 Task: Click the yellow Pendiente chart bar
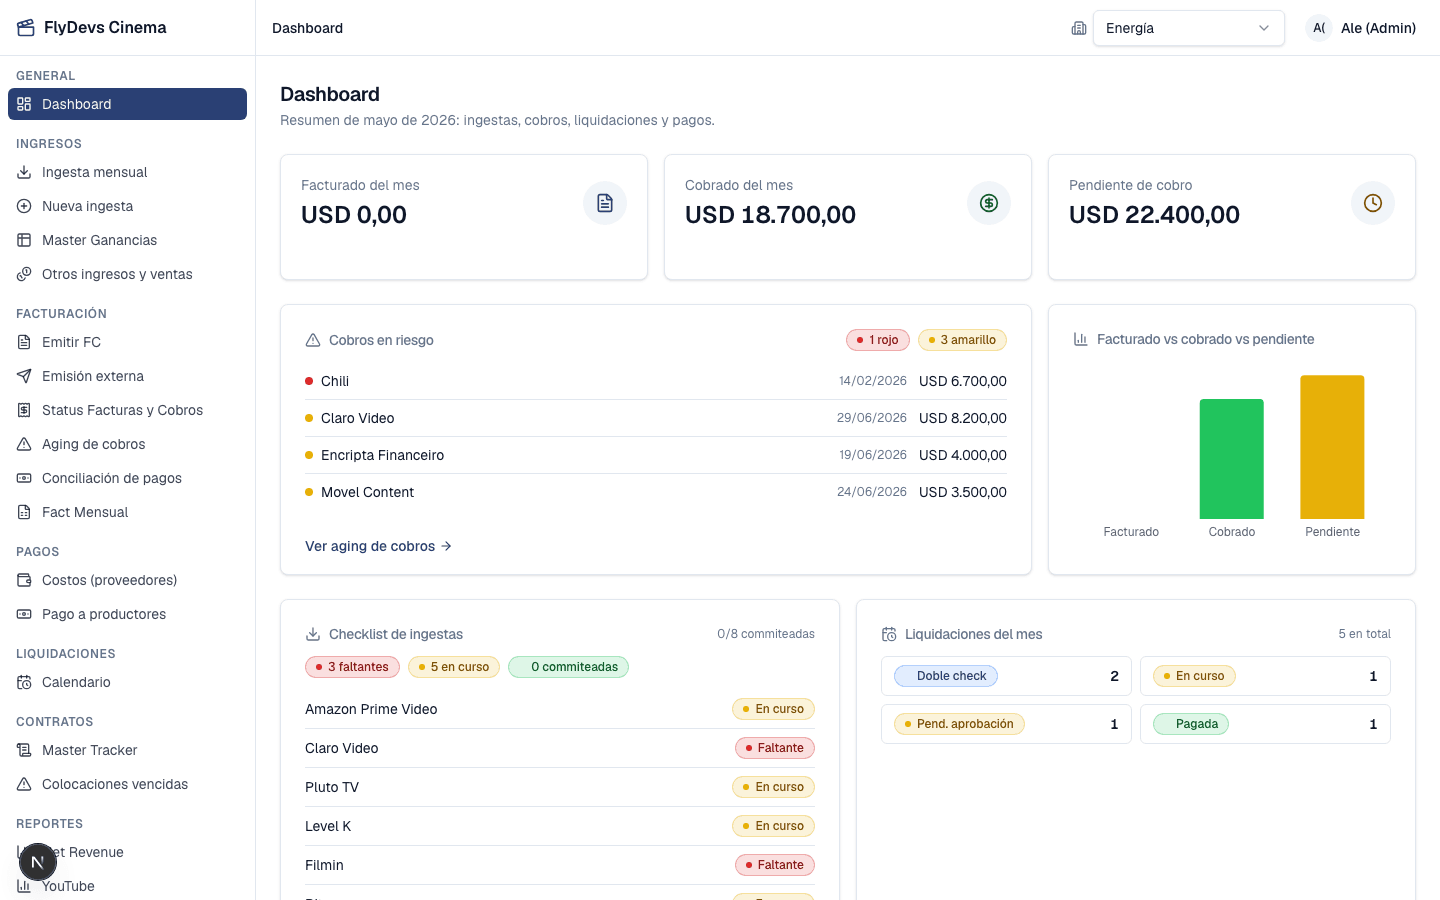(1332, 447)
